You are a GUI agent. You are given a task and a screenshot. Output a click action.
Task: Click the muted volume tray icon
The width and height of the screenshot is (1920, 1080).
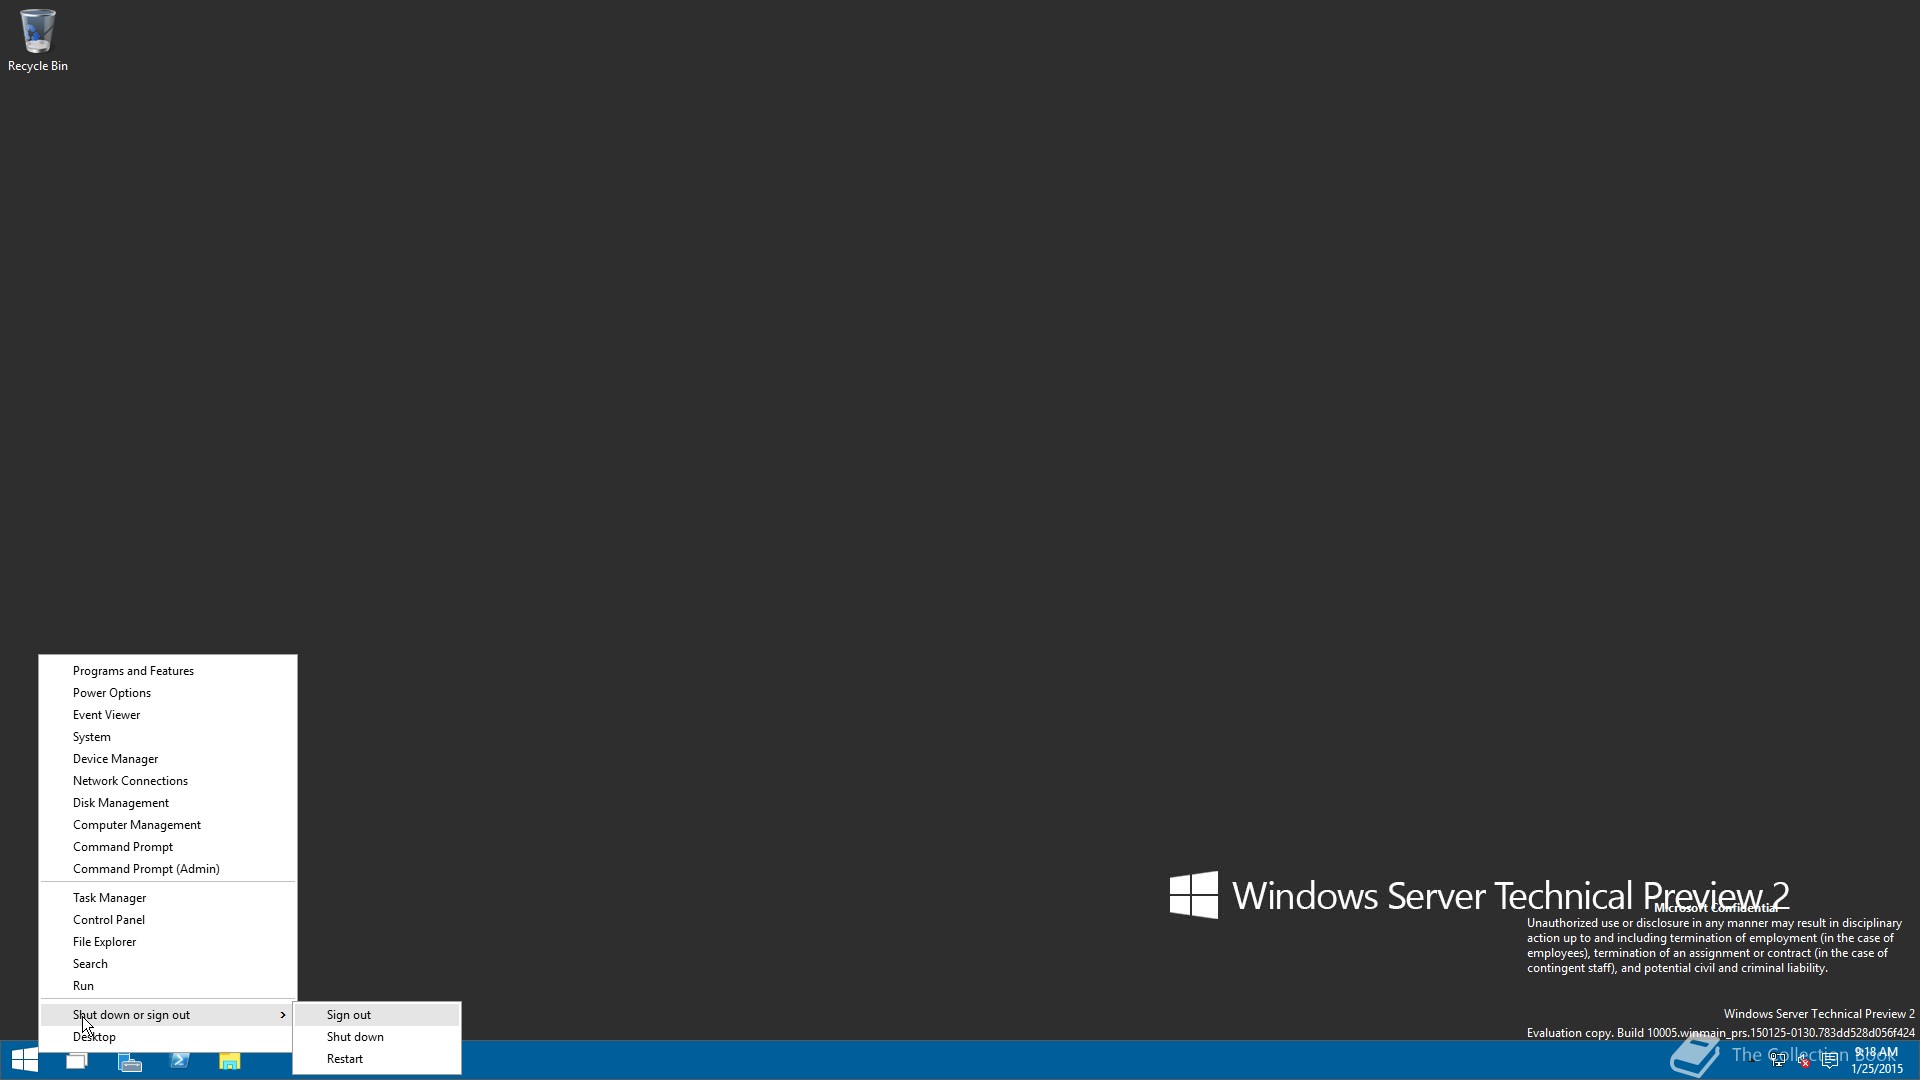1804,1060
